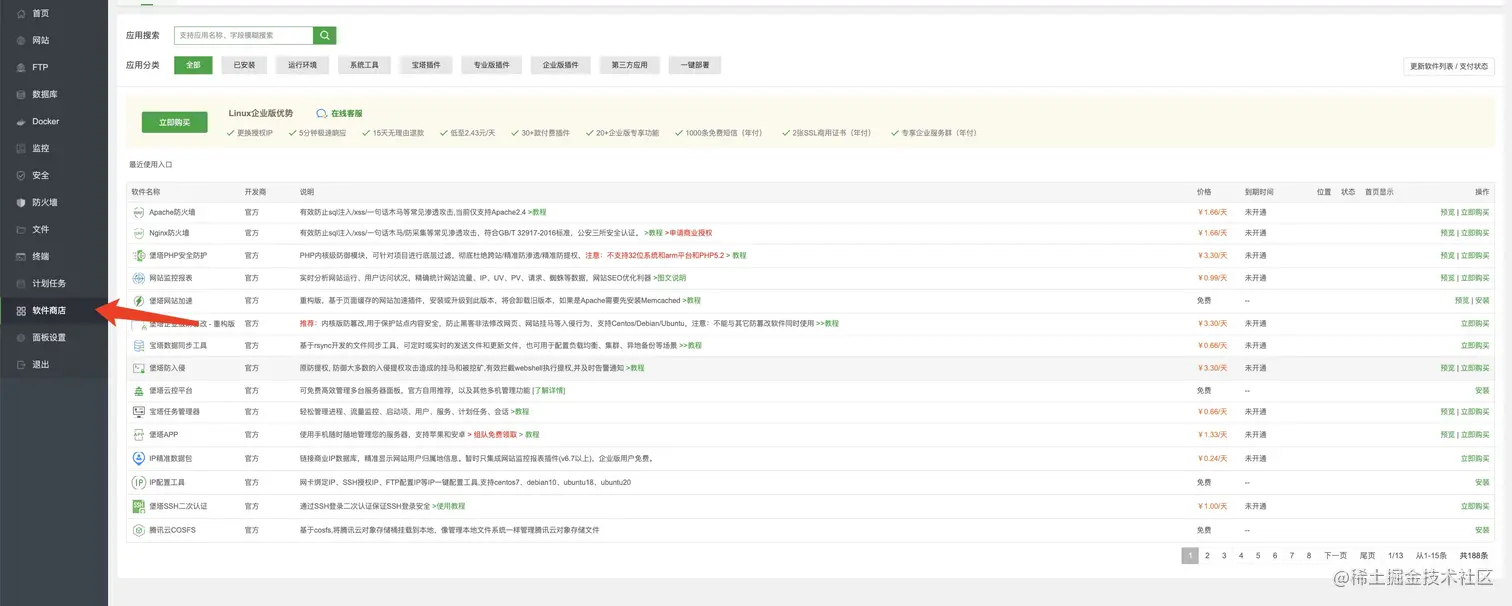1512x606 pixels.
Task: Click the 堡塔PHP安全防护 icon
Action: [139, 255]
